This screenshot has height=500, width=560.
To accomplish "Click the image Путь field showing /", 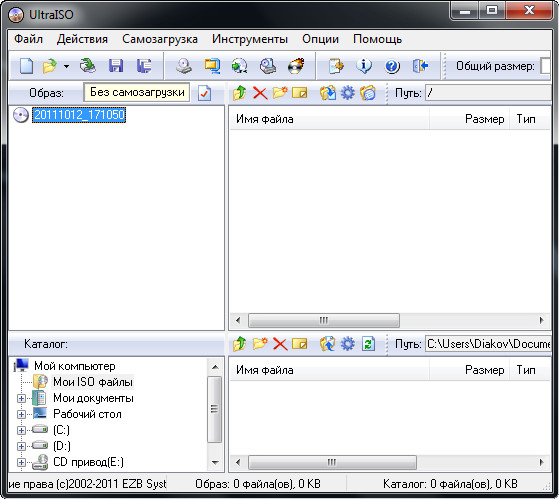I will (x=488, y=93).
